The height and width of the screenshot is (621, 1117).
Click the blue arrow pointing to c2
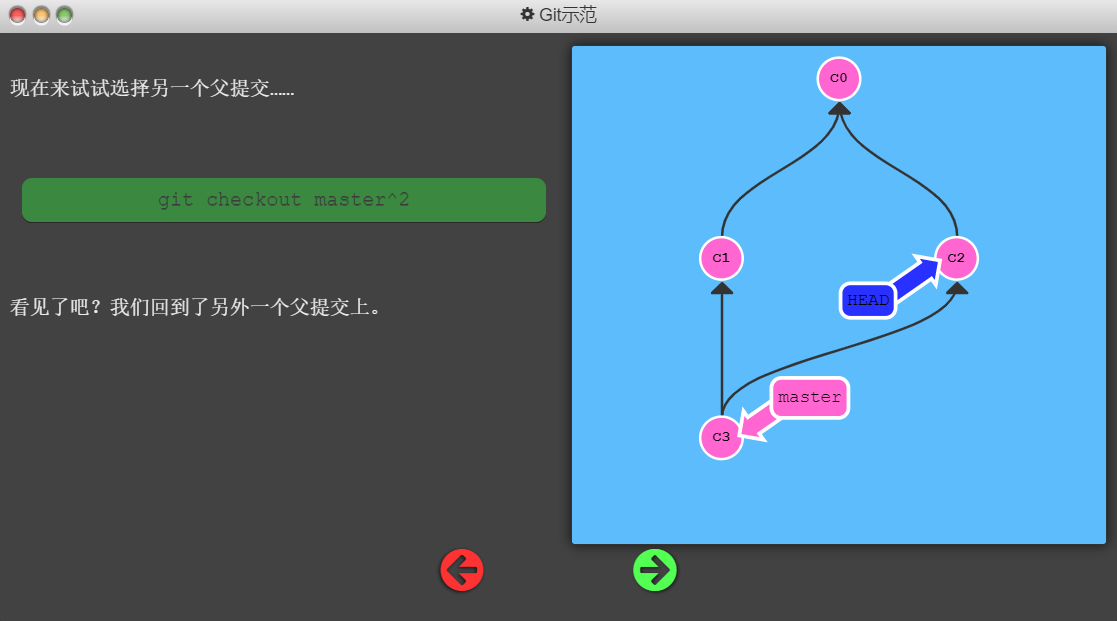click(x=915, y=276)
